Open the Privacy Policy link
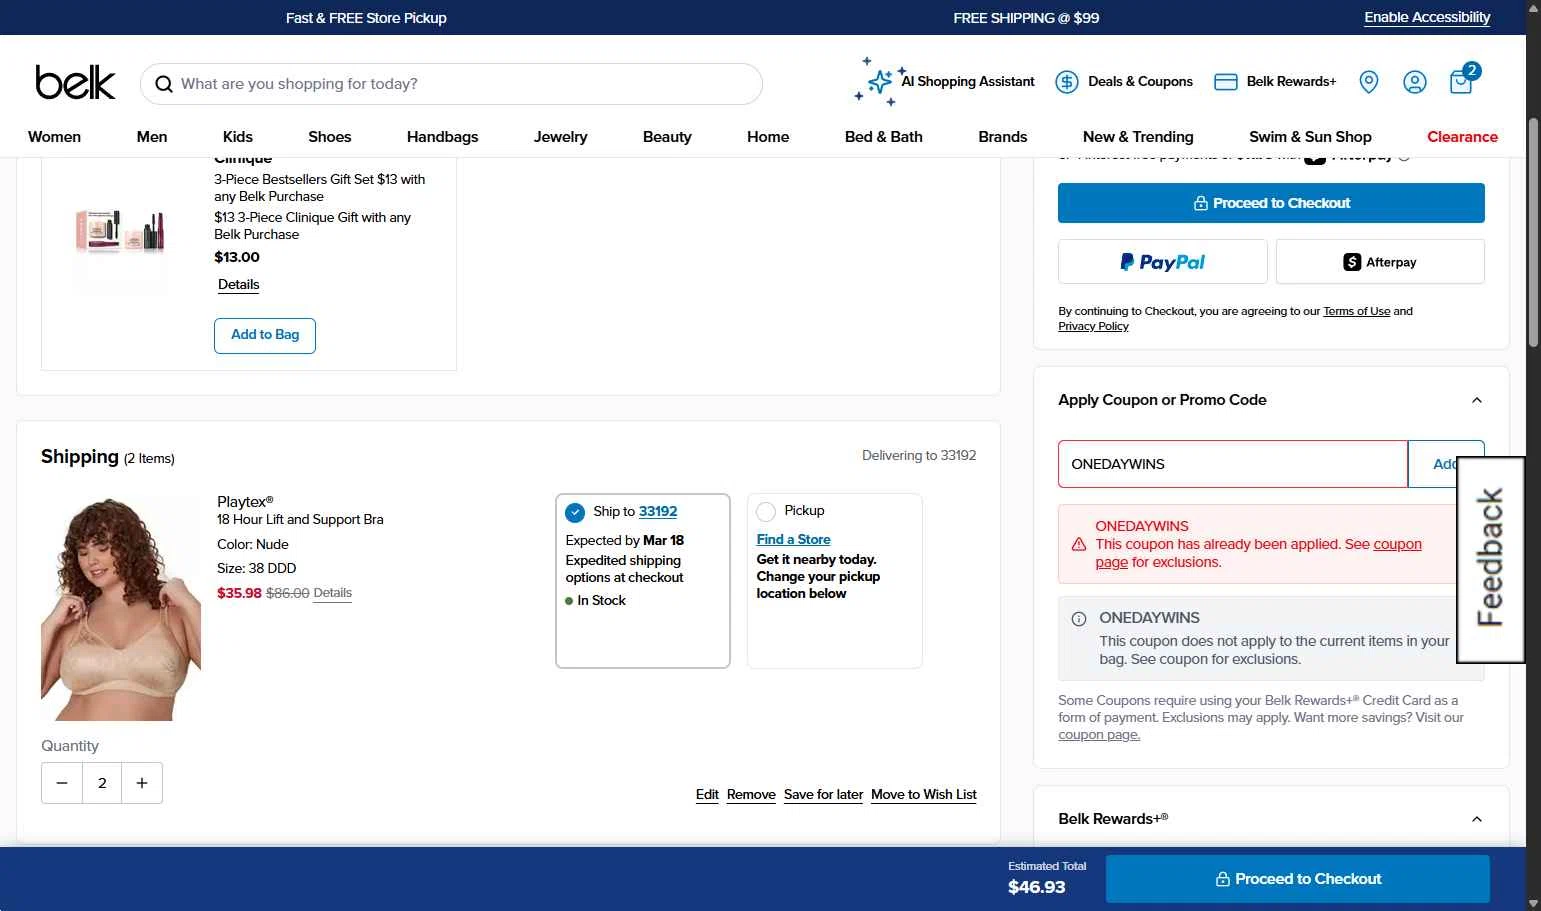This screenshot has height=911, width=1541. 1093,326
